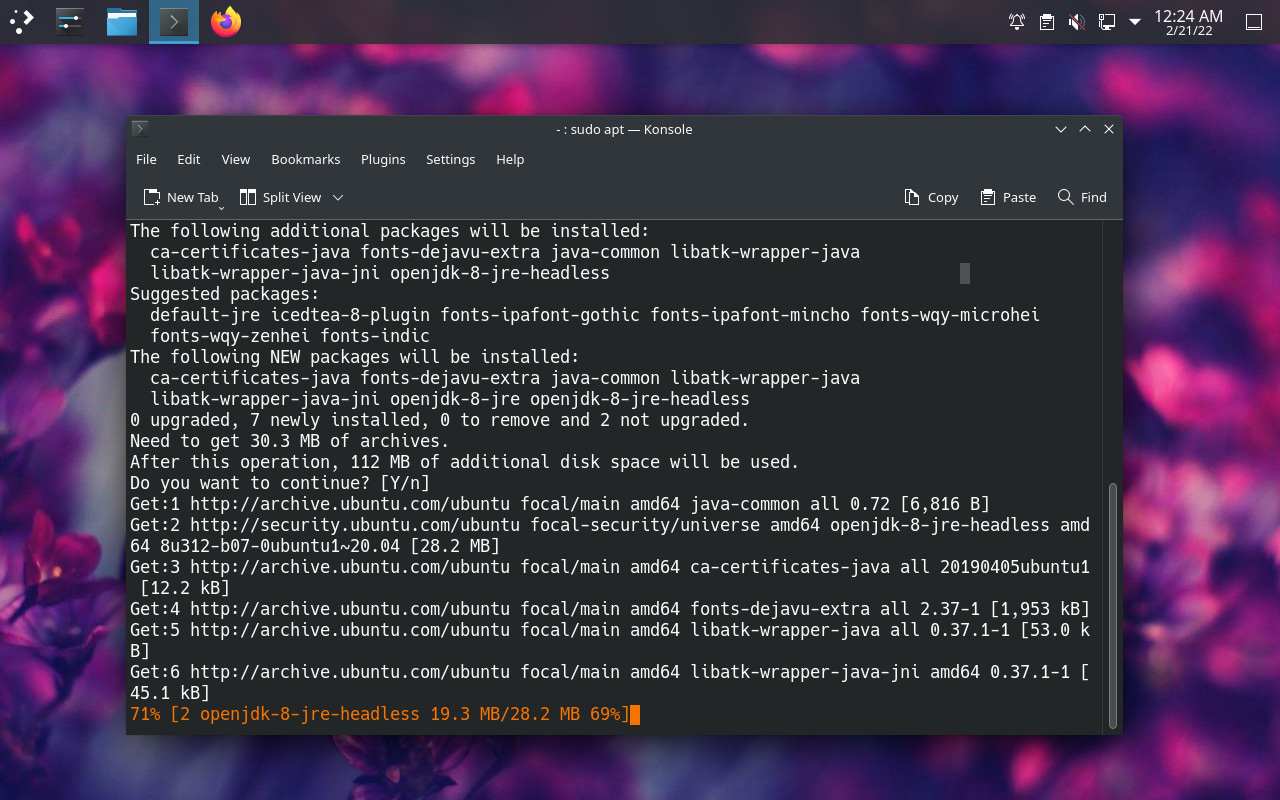Viewport: 1280px width, 800px height.
Task: Mute audio via the volume tray icon
Action: pyautogui.click(x=1076, y=21)
